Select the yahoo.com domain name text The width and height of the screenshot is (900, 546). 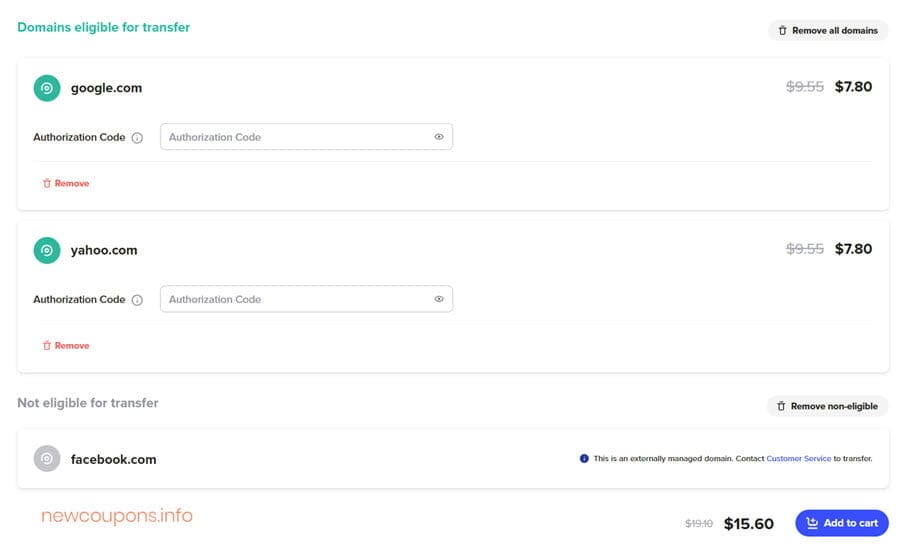point(104,250)
